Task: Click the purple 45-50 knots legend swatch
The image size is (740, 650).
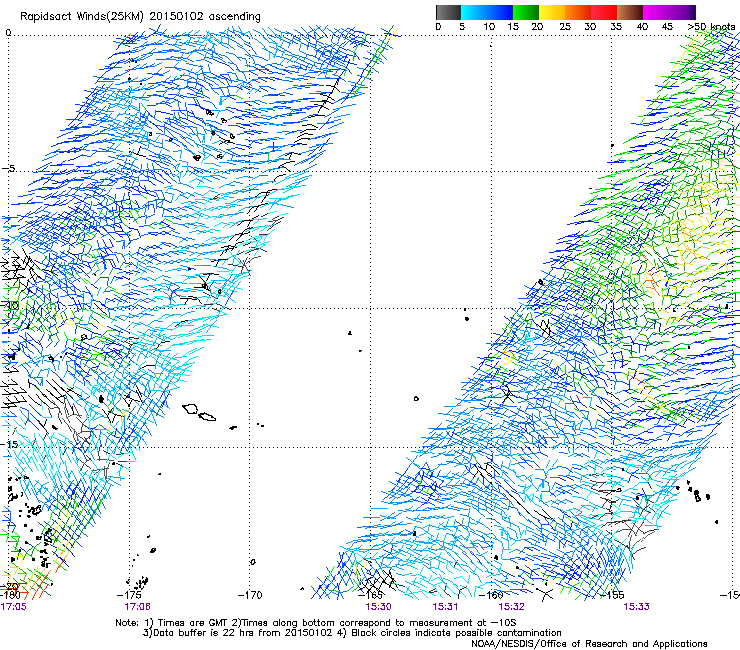Action: pyautogui.click(x=681, y=12)
